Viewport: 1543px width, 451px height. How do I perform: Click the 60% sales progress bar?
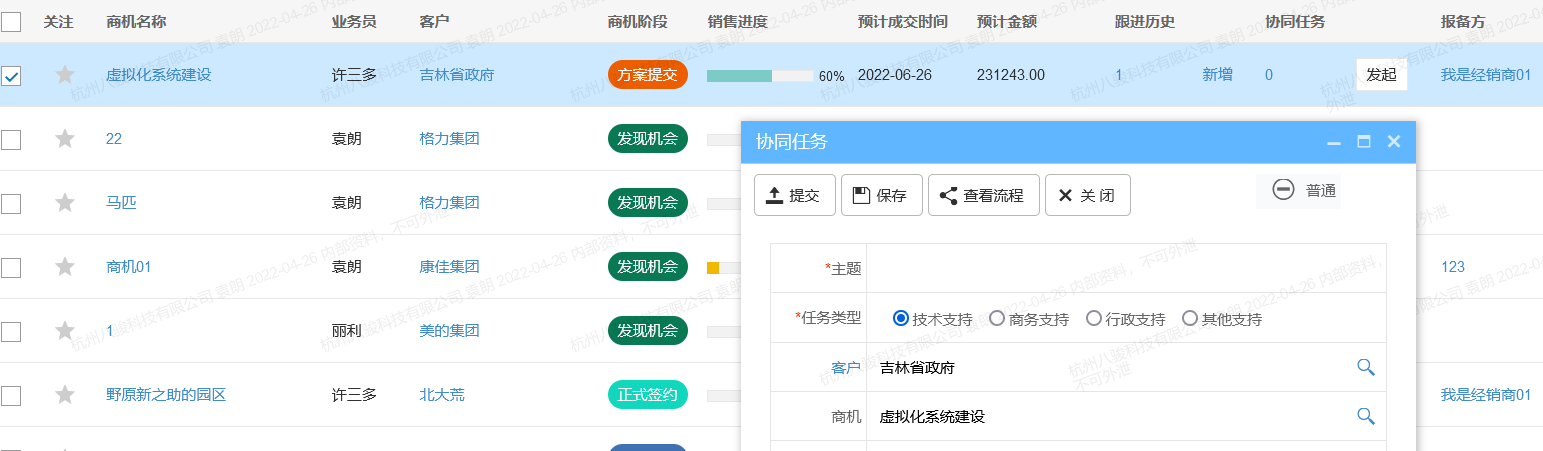pyautogui.click(x=760, y=76)
